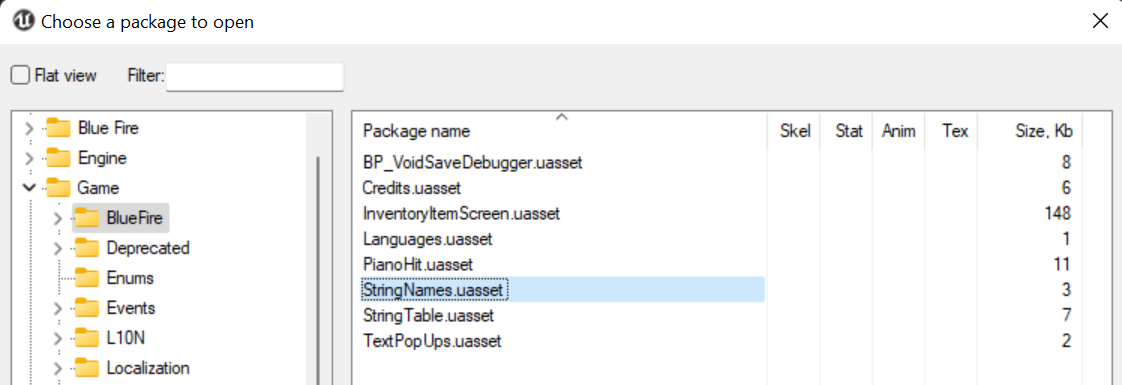Click the Game folder icon
This screenshot has height=385, width=1122.
pos(59,187)
